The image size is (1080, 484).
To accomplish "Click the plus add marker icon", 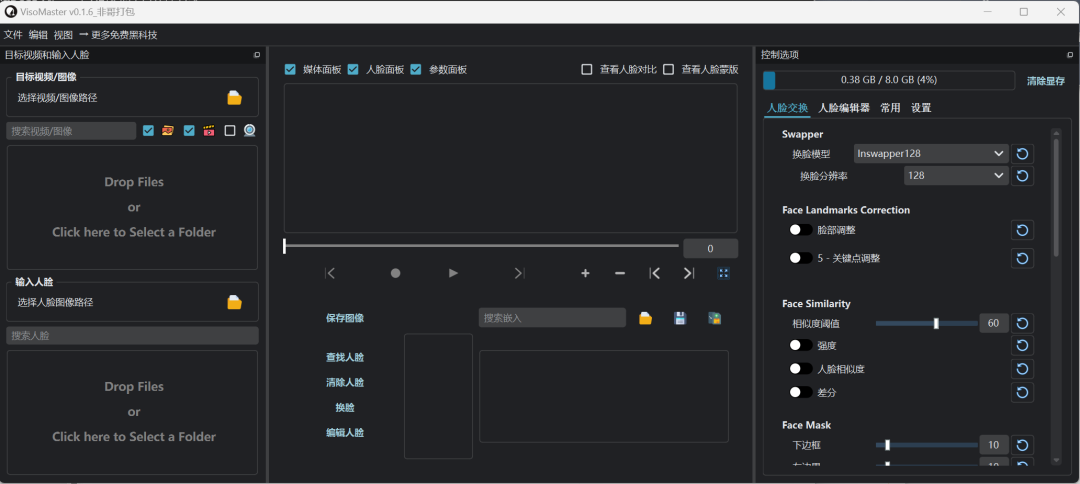I will [x=585, y=273].
